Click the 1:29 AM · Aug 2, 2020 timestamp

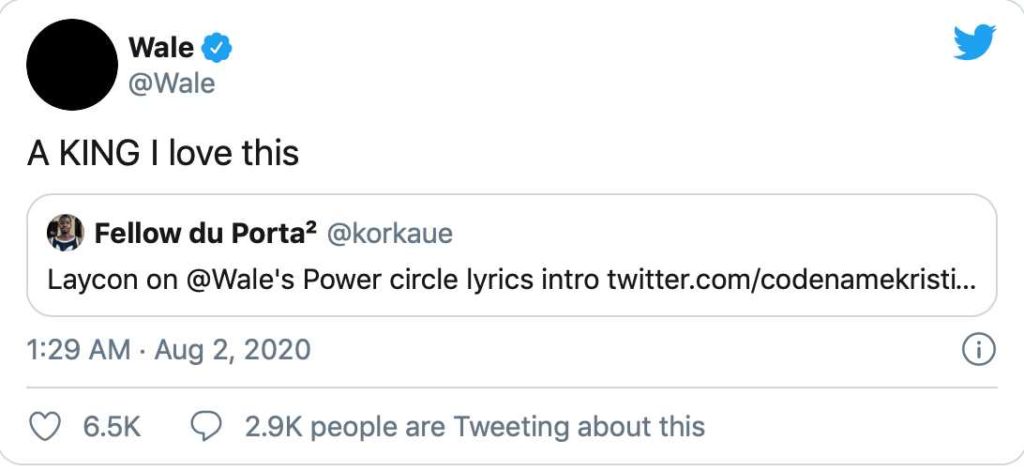[169, 350]
